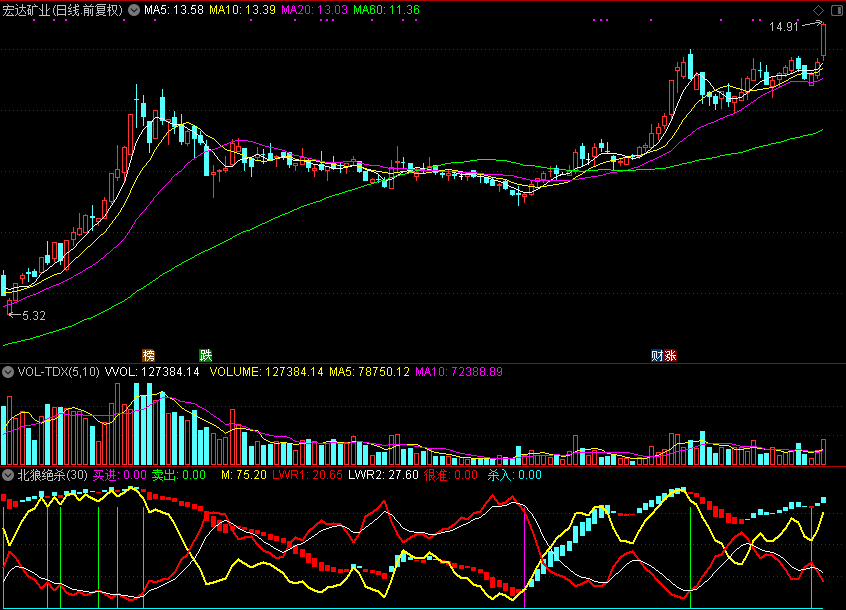Image resolution: width=846 pixels, height=610 pixels.
Task: Select volume MA5: 78750.12 label
Action: 369,372
